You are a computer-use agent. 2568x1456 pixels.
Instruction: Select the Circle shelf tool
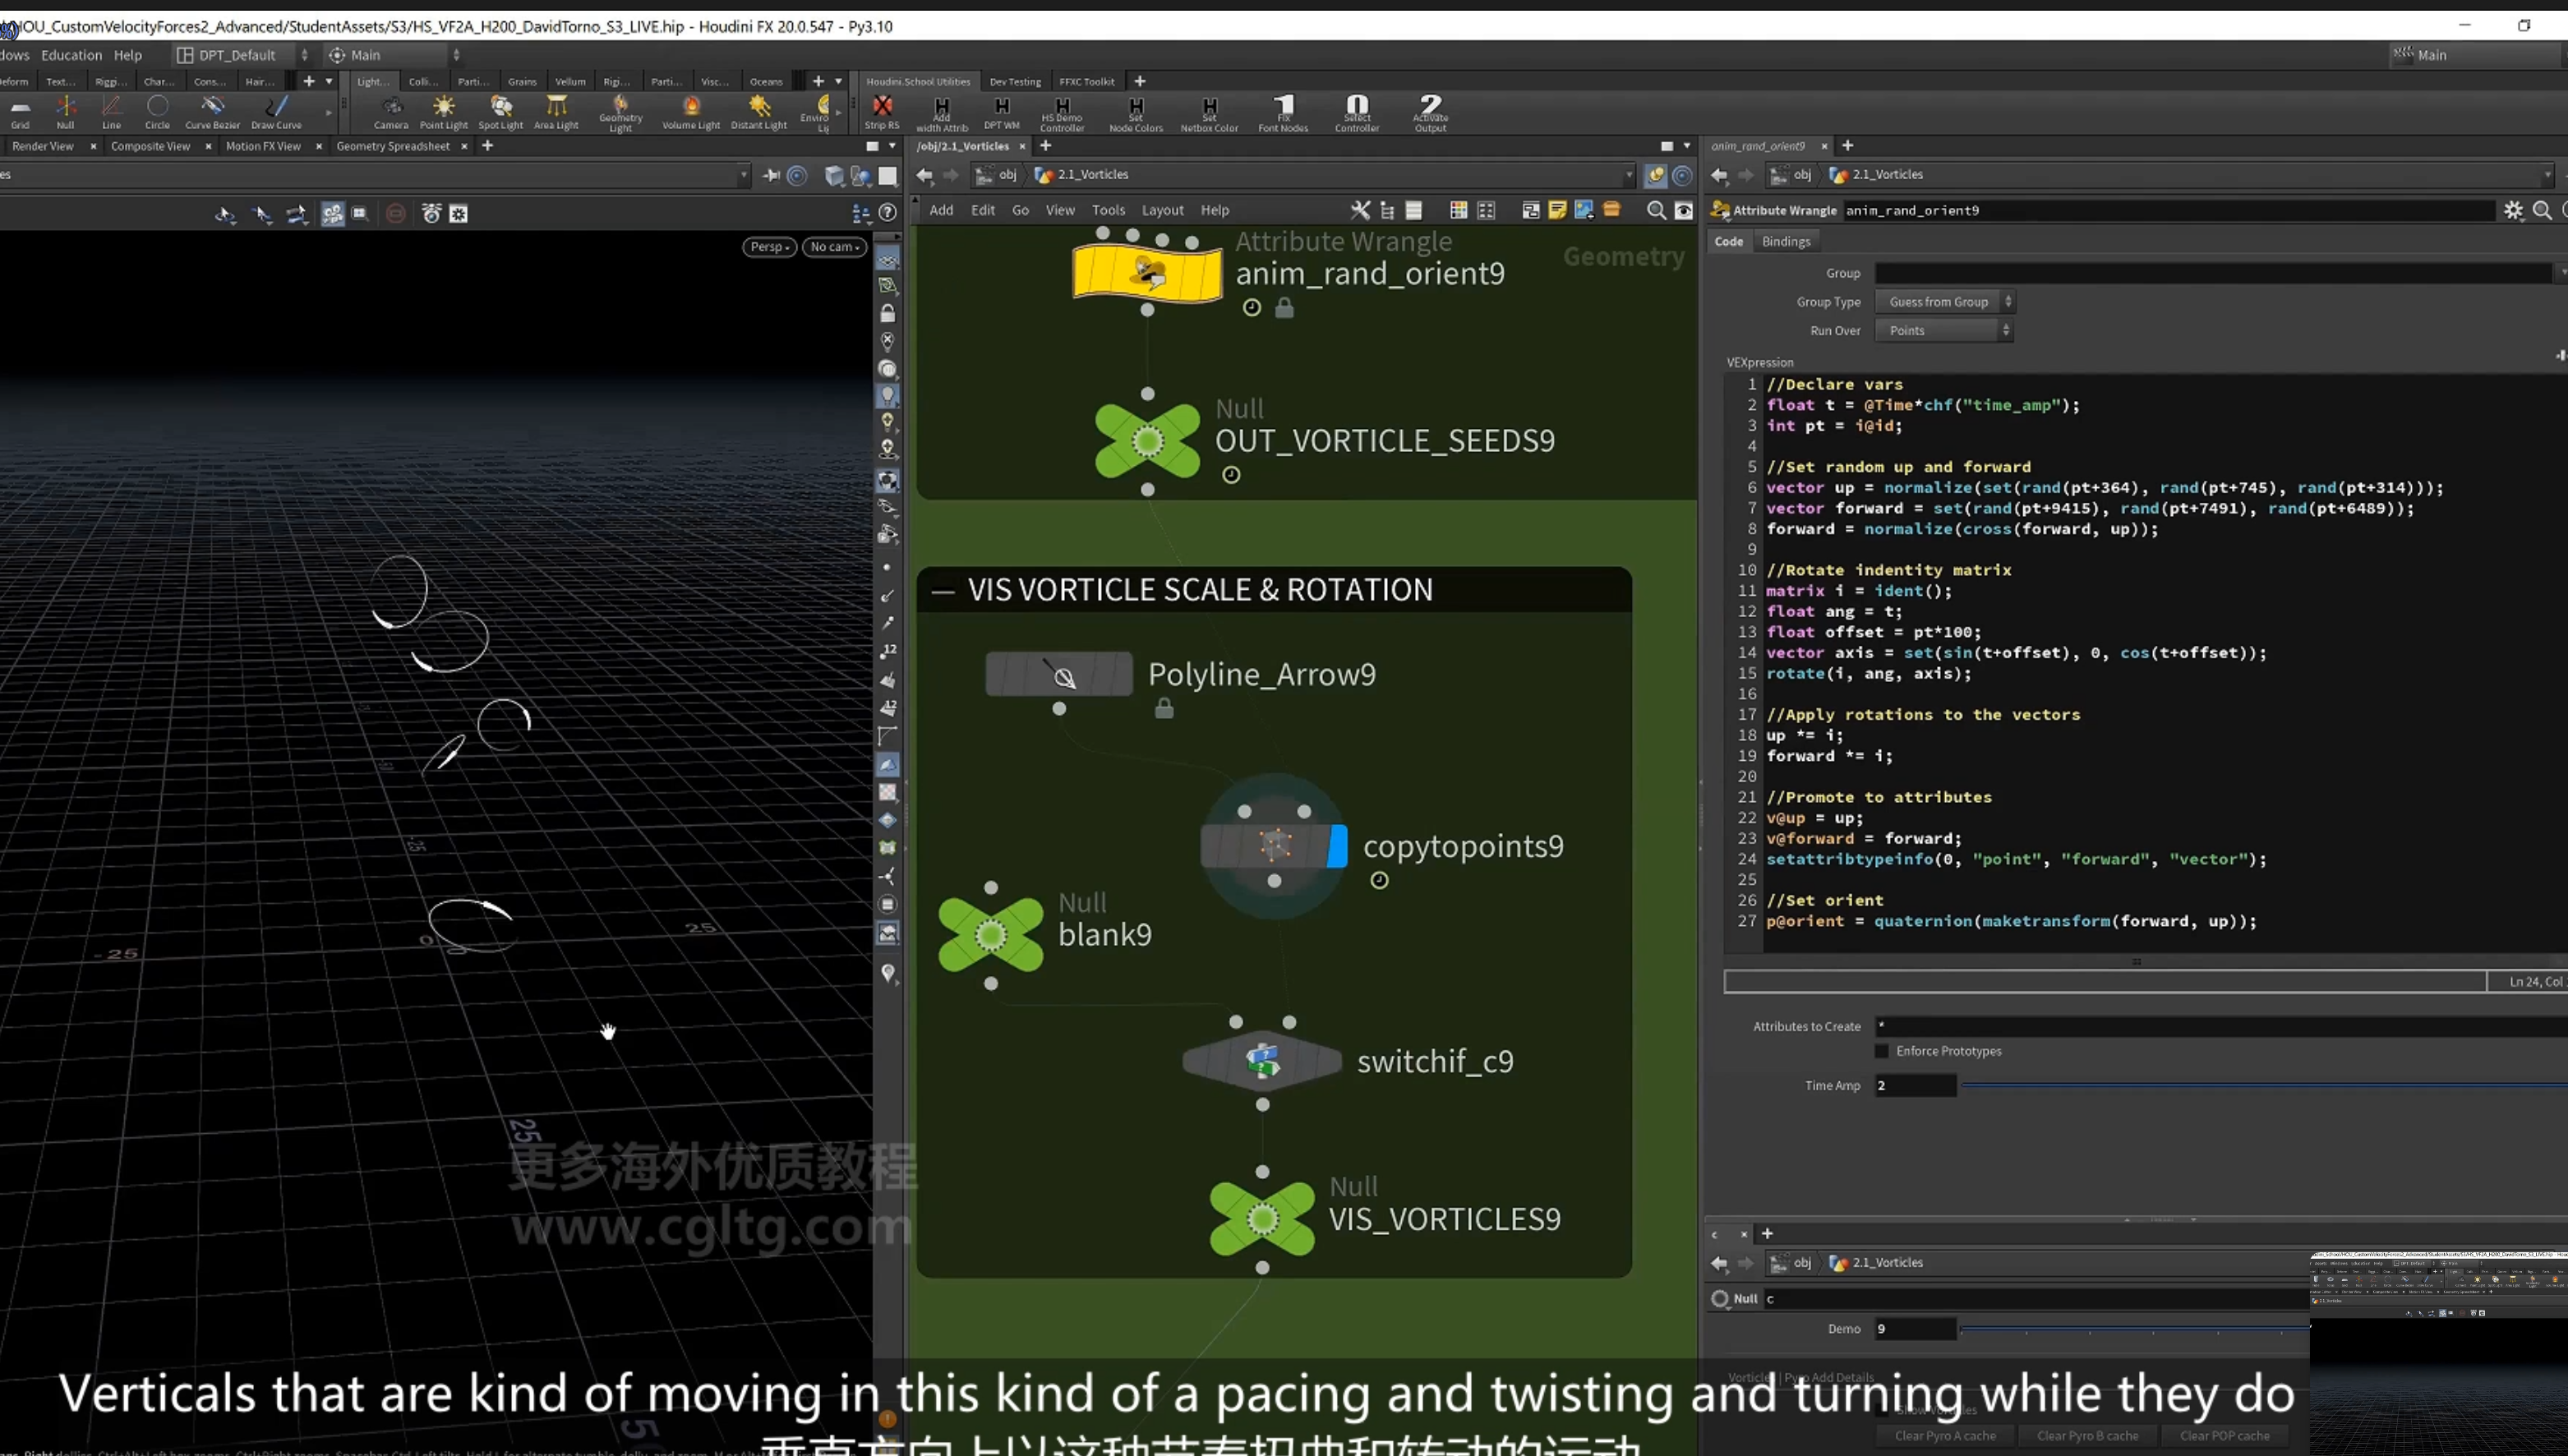pos(157,112)
